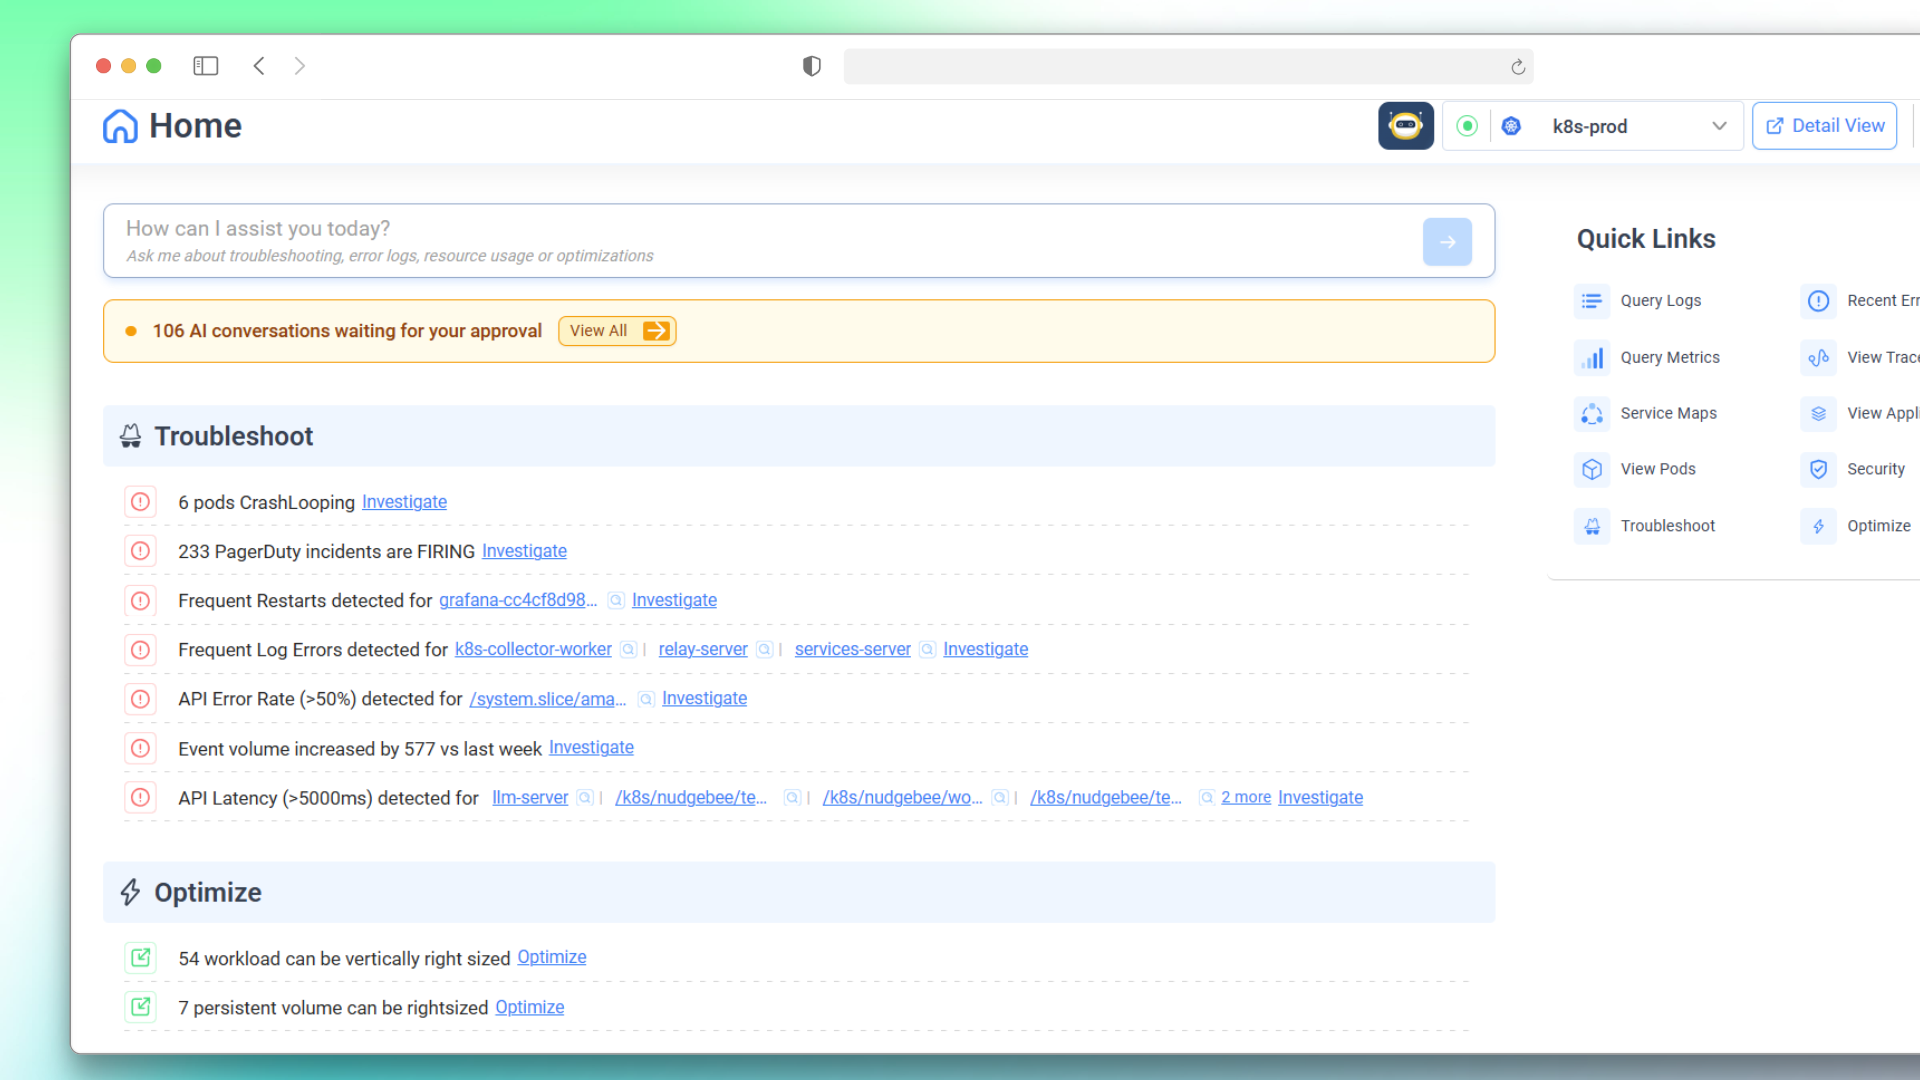Click the View Traces waveform icon
Screen dimensions: 1920x1080
(x=1818, y=357)
